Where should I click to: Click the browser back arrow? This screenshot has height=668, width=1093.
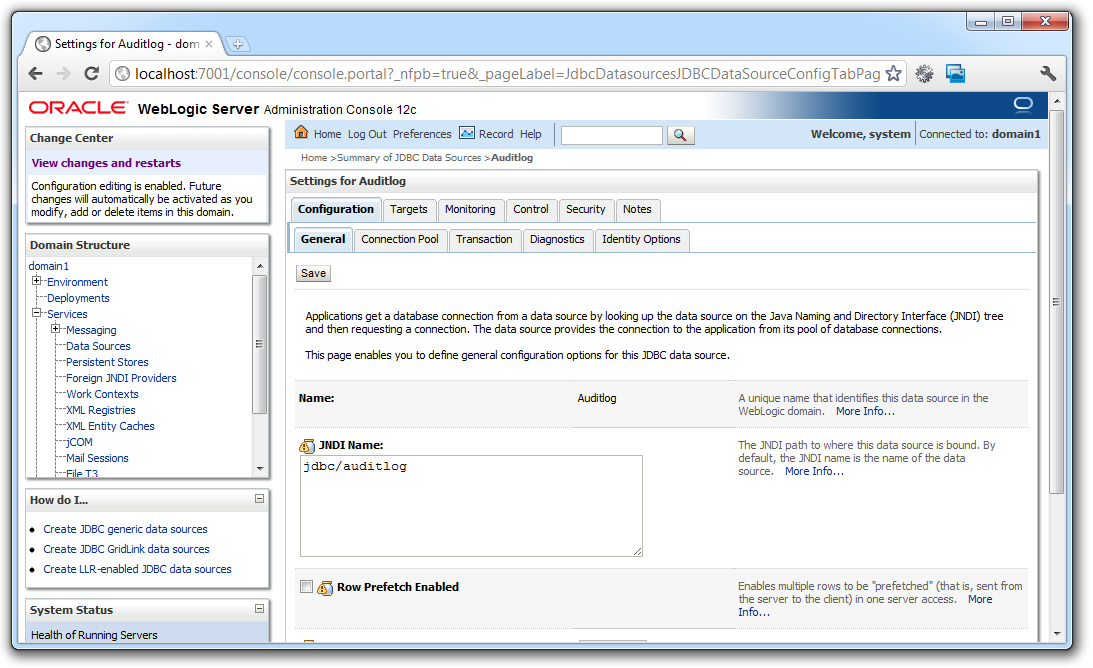click(35, 73)
